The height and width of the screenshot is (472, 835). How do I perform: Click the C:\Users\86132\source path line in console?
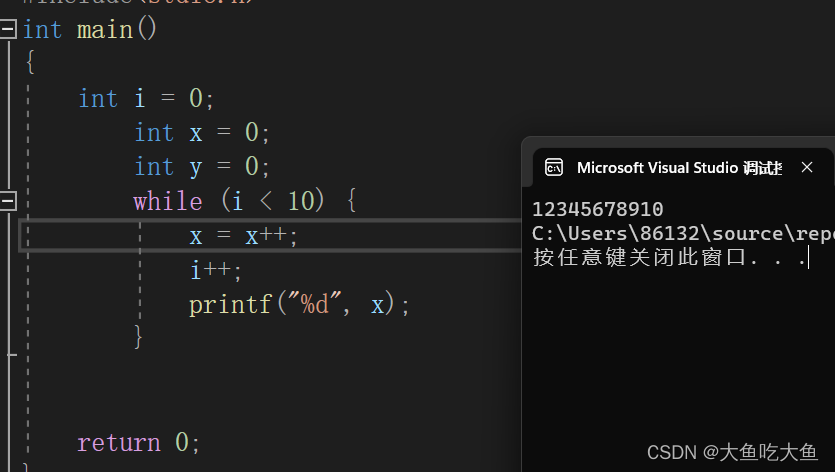click(683, 233)
